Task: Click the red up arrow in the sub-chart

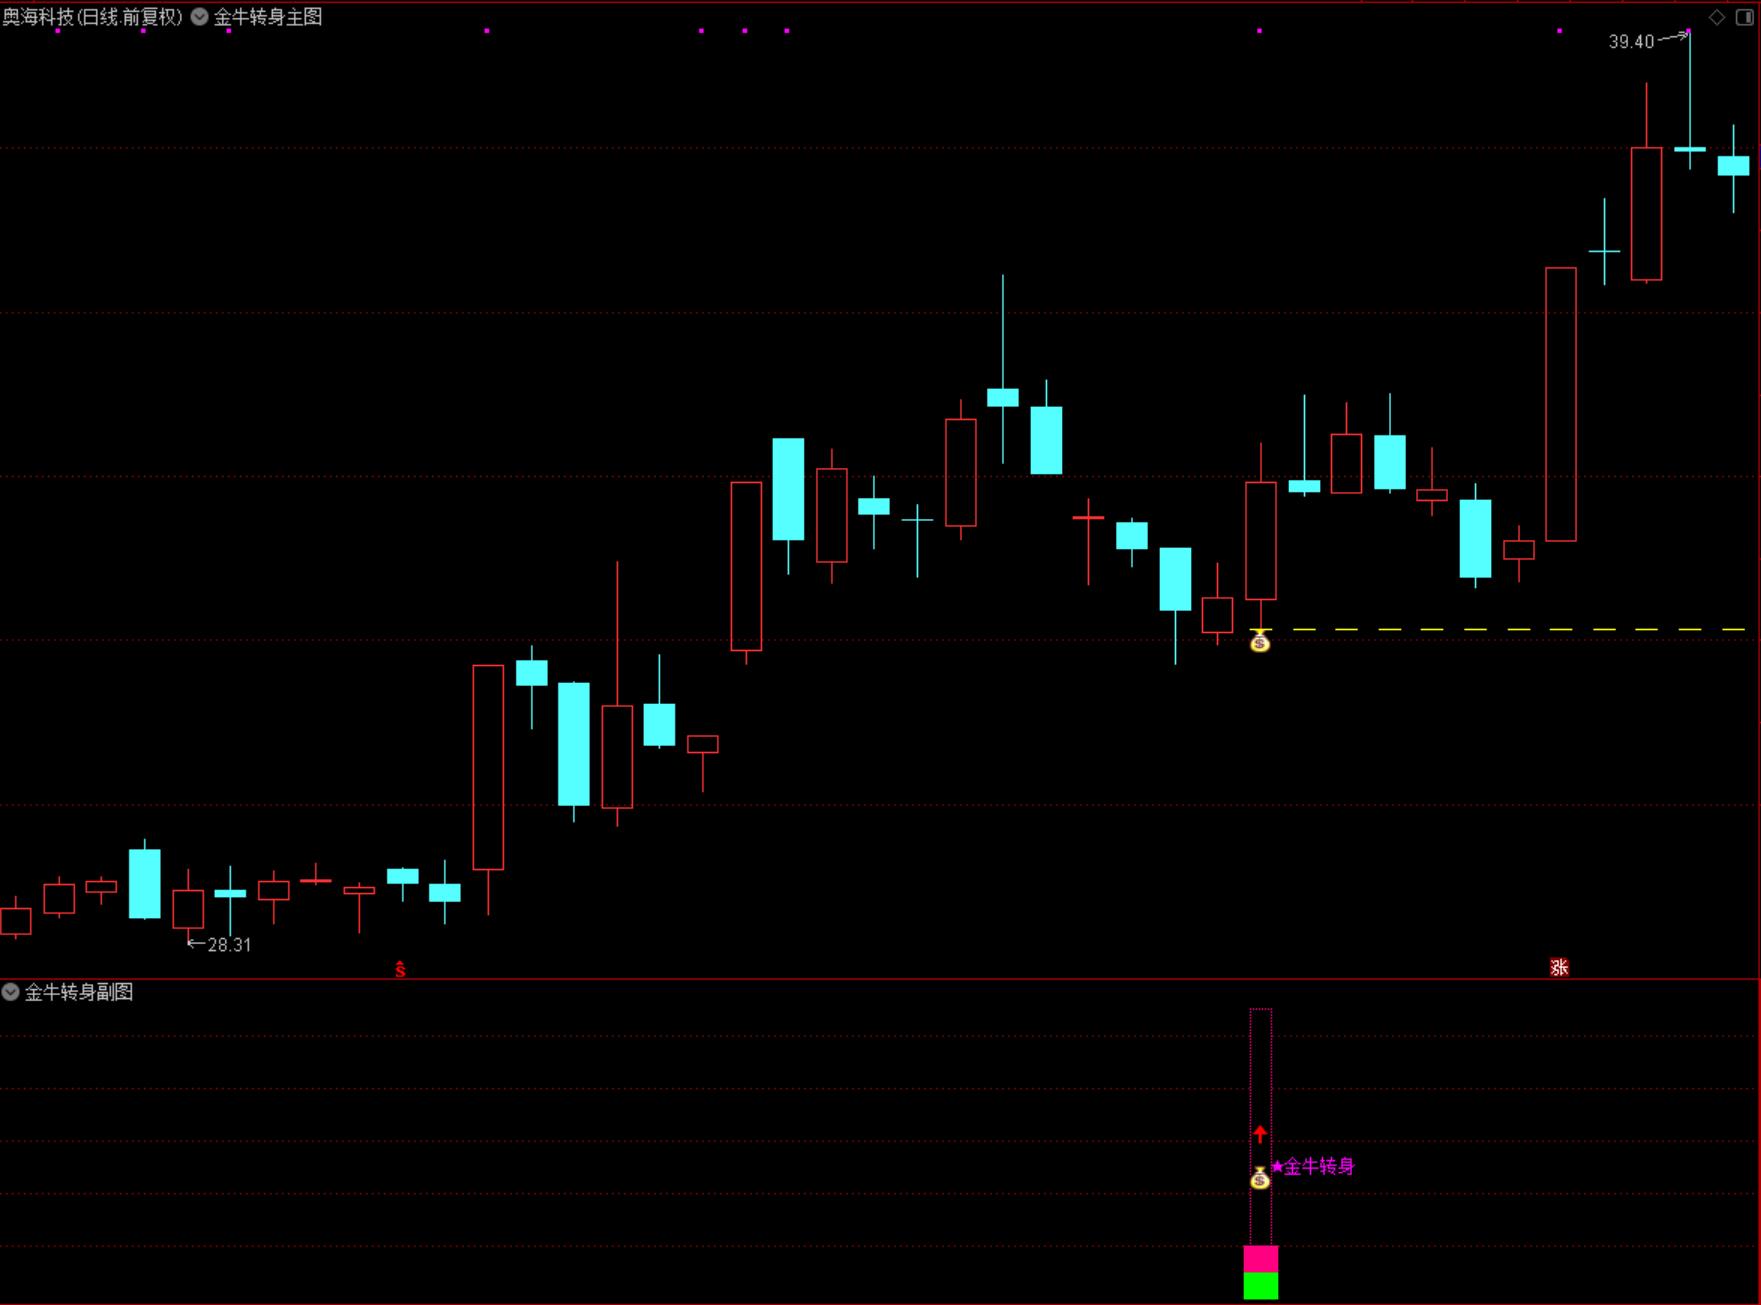Action: point(1260,1134)
